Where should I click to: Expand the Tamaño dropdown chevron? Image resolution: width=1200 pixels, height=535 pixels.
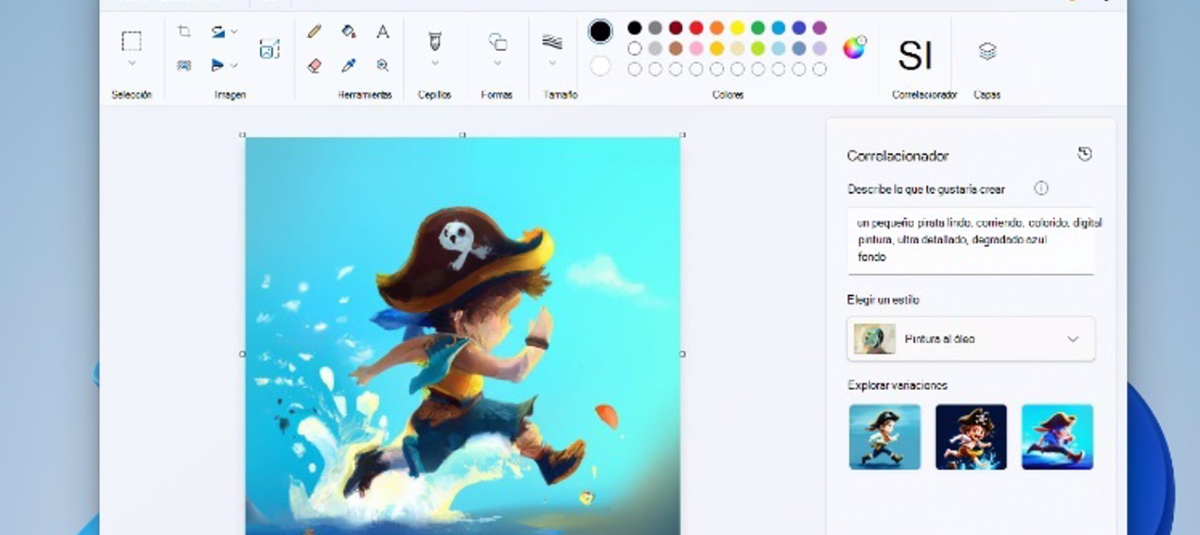click(552, 64)
